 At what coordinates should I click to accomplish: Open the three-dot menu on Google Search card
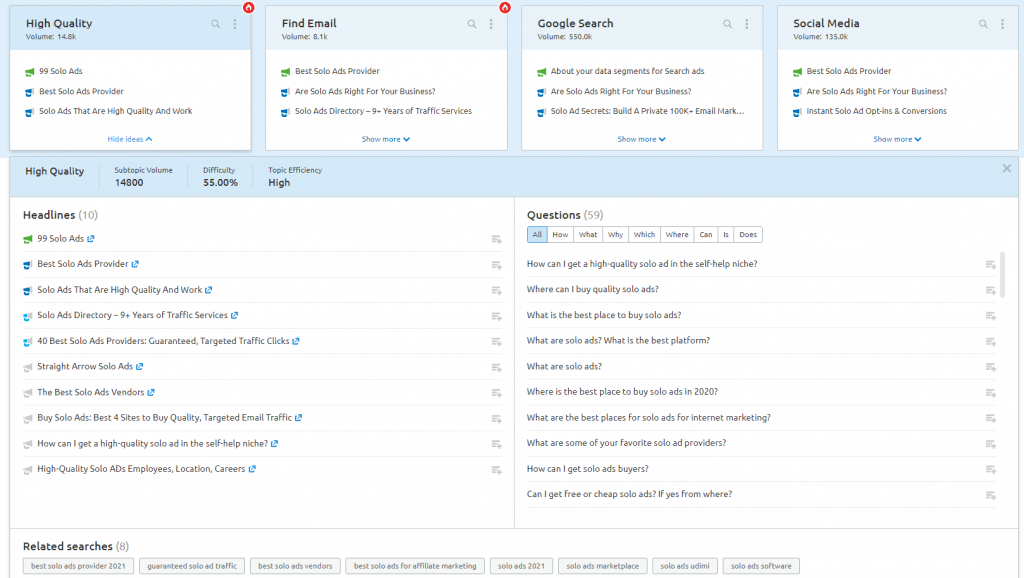747,24
